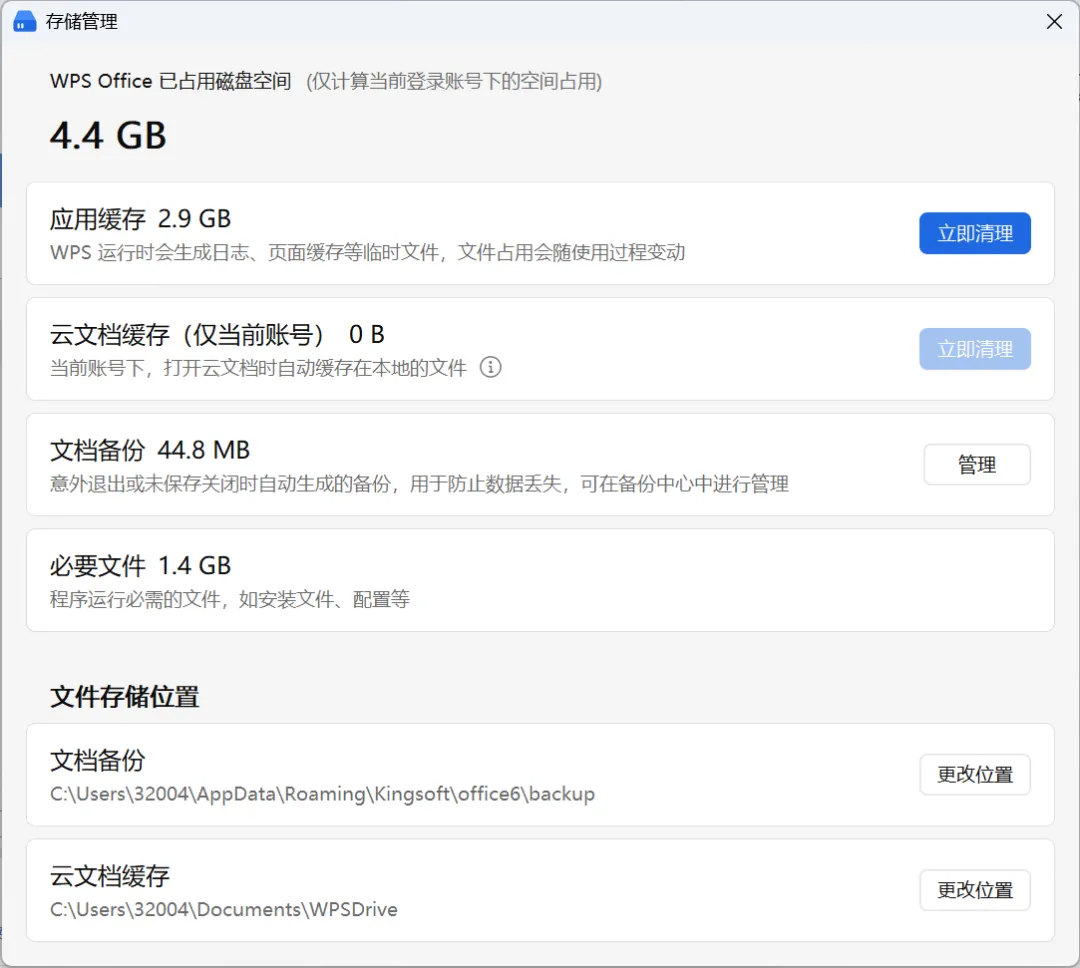Click the blue storage management app icon
Screen dimensions: 1080x968
coord(24,22)
